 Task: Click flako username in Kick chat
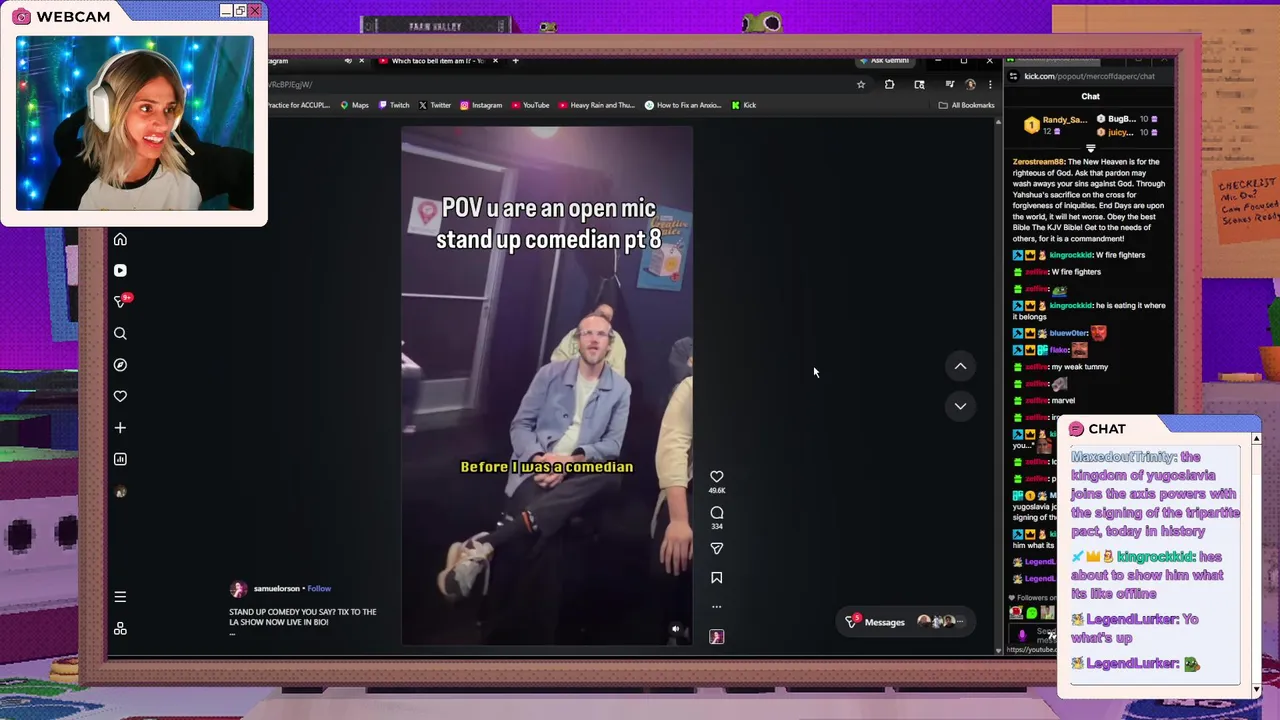[x=1059, y=350]
